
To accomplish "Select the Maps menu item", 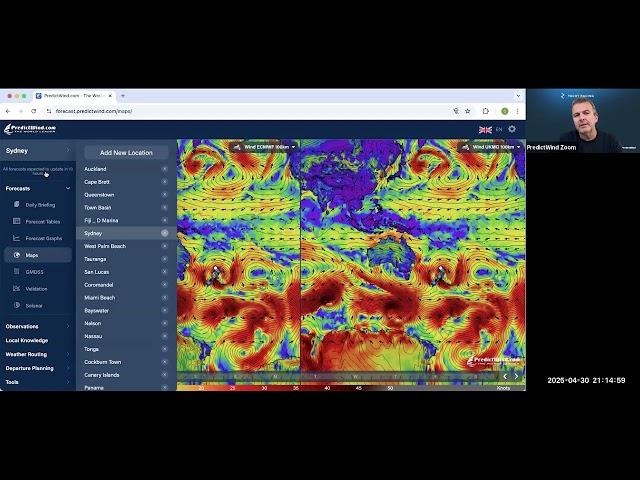I will pos(38,255).
